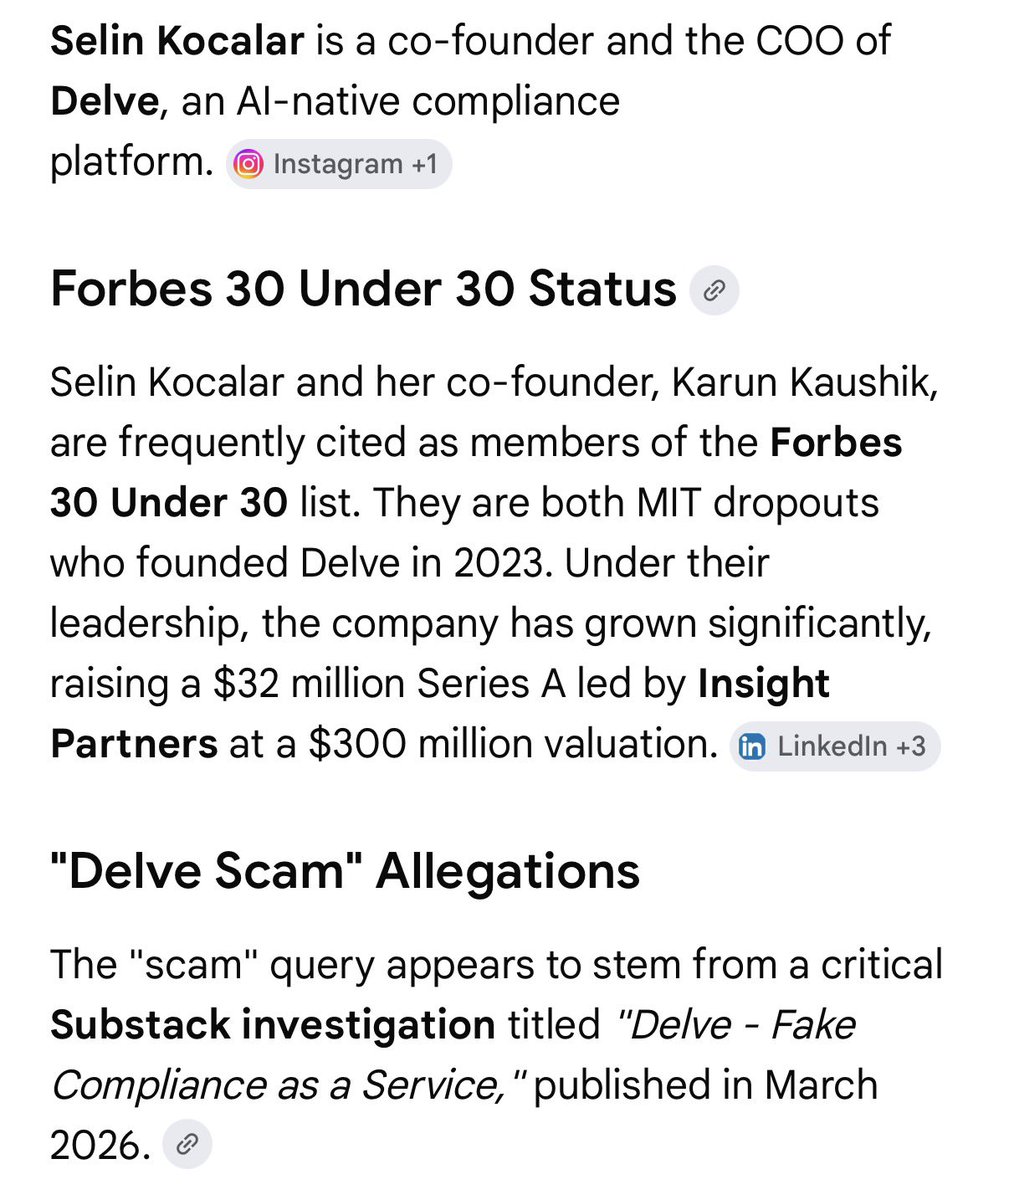Click the link icon after March 2026

click(x=187, y=1144)
